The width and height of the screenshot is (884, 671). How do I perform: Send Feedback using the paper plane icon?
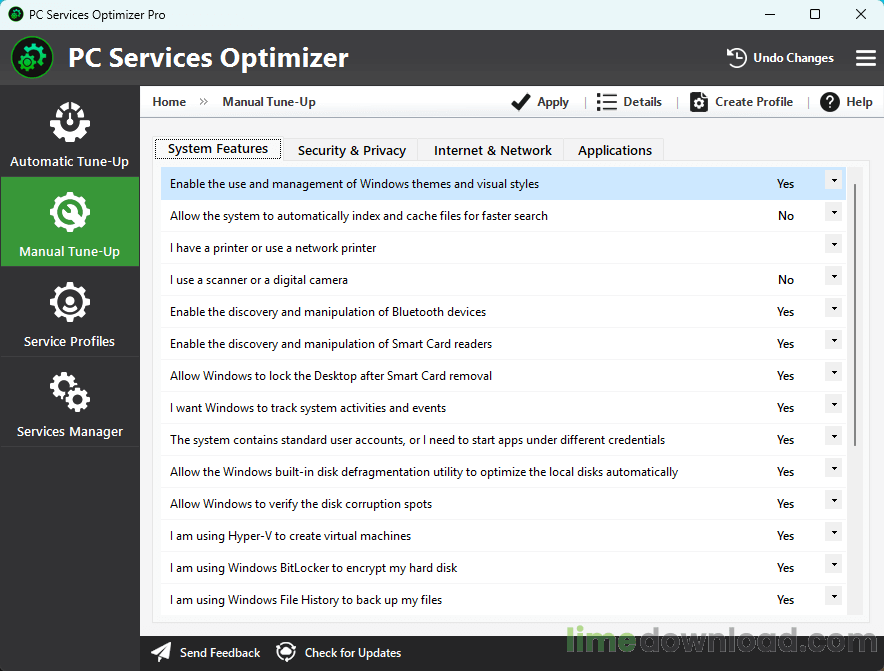(205, 652)
